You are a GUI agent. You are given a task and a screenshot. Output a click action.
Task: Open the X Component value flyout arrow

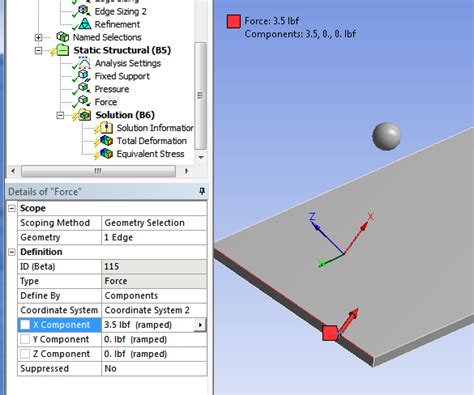point(200,325)
